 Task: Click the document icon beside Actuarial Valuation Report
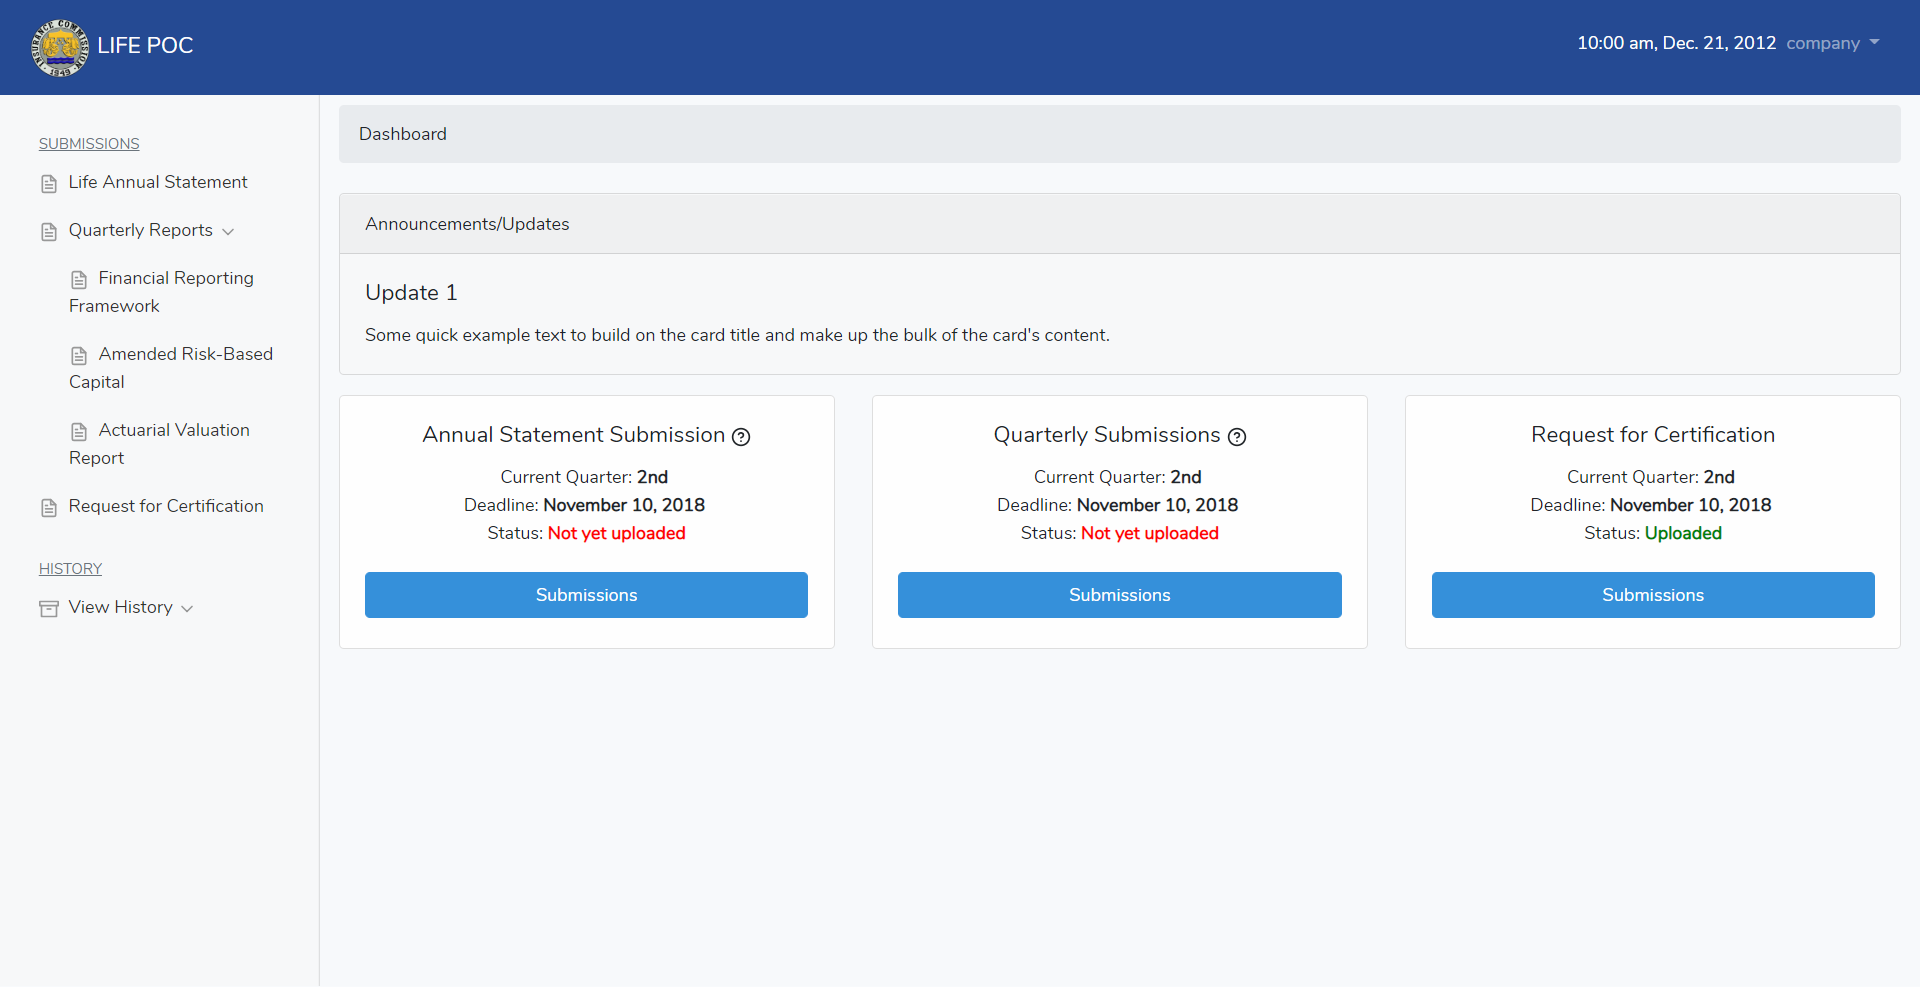(79, 432)
